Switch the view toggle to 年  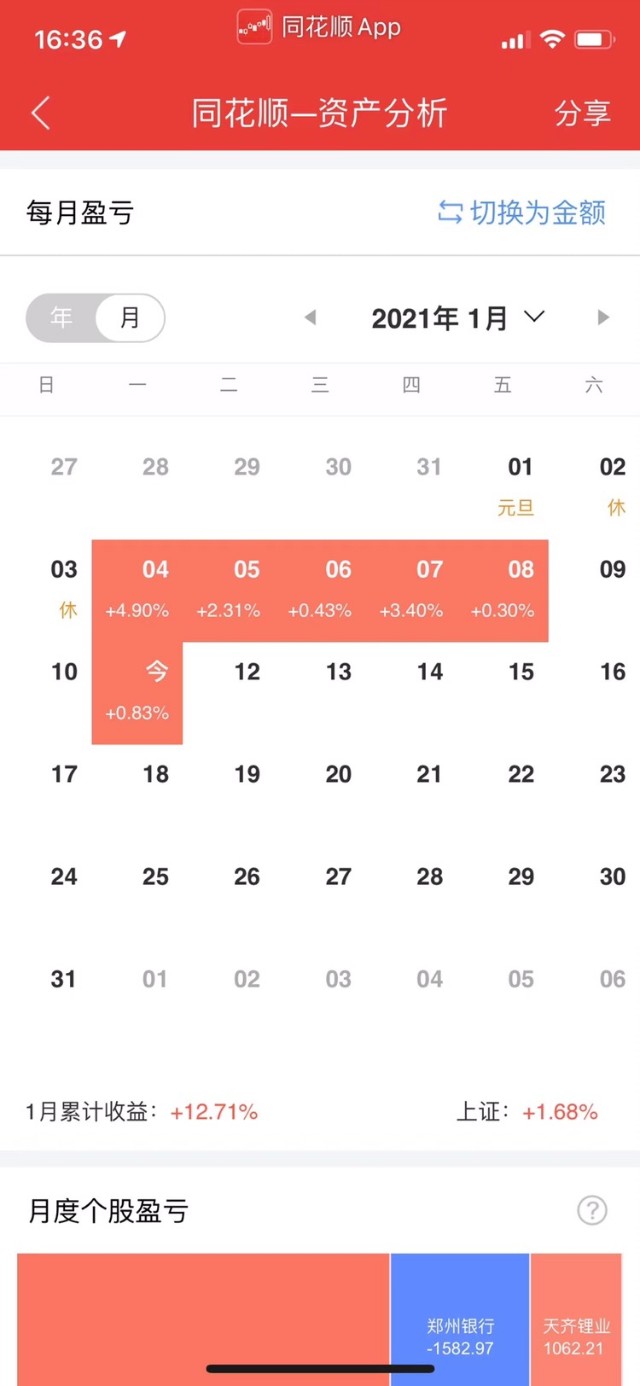62,318
